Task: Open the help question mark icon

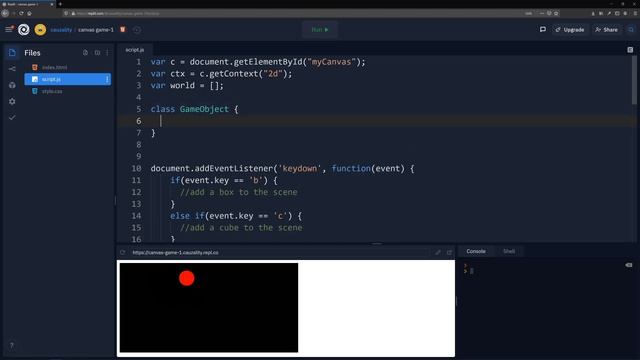Action: pos(12,345)
